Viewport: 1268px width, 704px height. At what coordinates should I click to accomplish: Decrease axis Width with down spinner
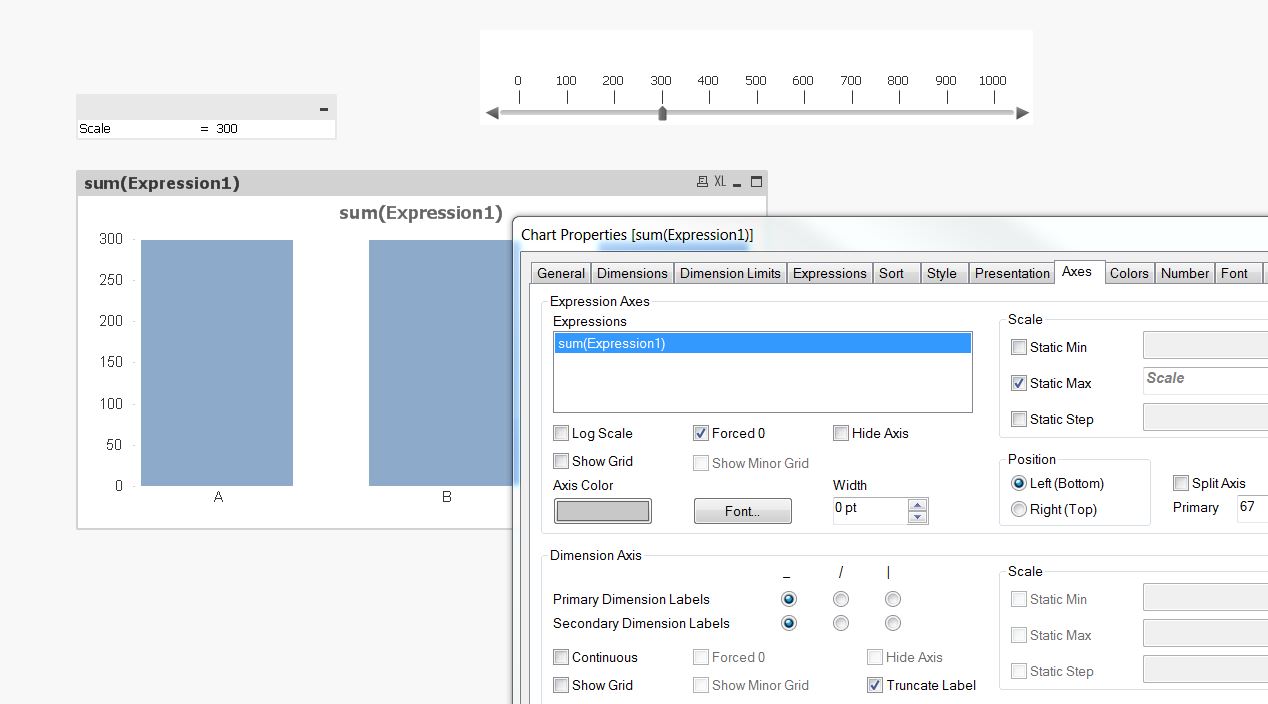[x=917, y=517]
